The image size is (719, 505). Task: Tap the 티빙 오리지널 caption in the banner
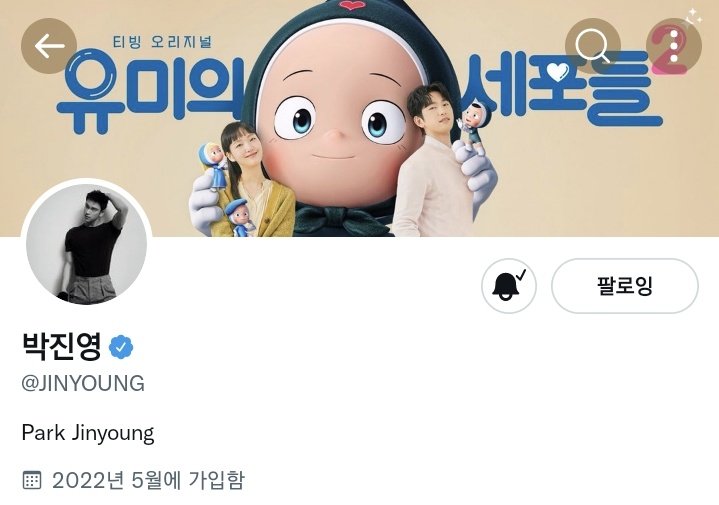[x=162, y=42]
